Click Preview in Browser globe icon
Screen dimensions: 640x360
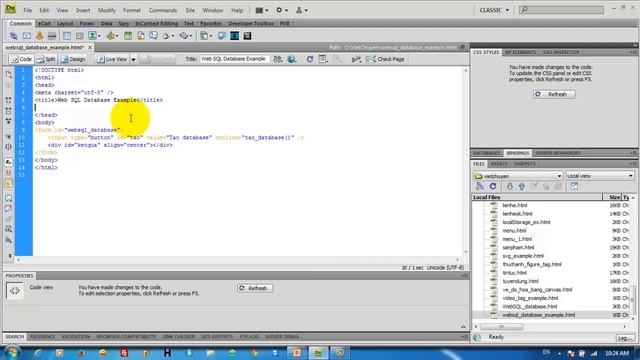(292, 59)
